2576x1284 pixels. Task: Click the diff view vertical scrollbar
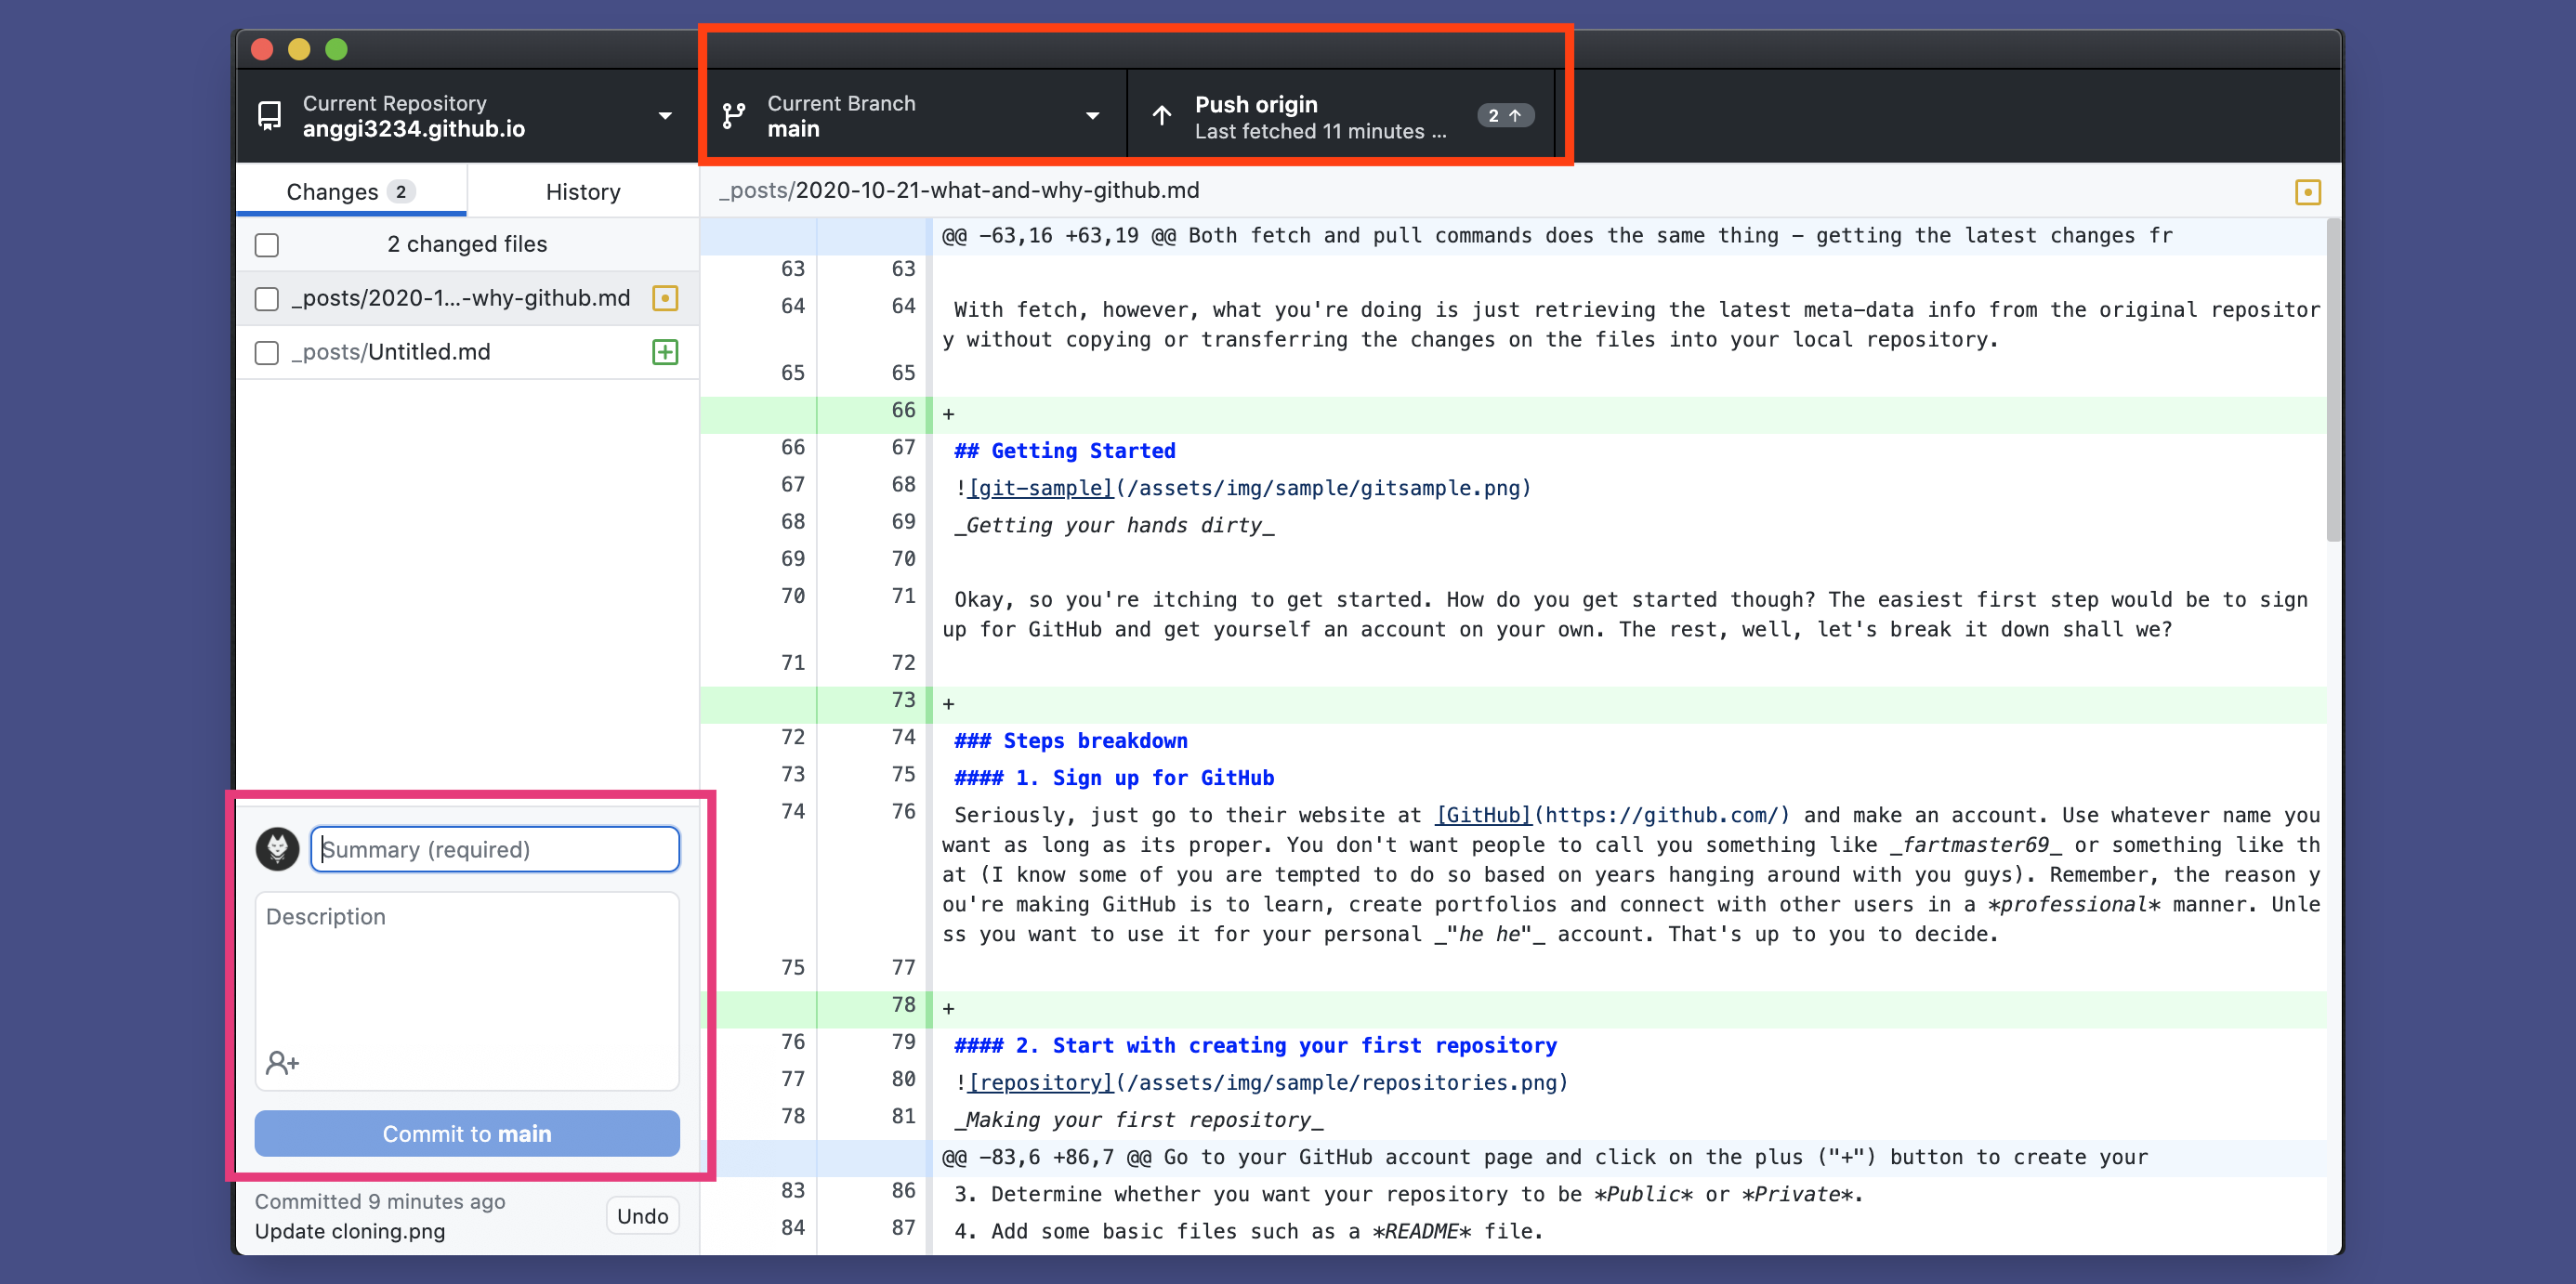coord(2333,380)
